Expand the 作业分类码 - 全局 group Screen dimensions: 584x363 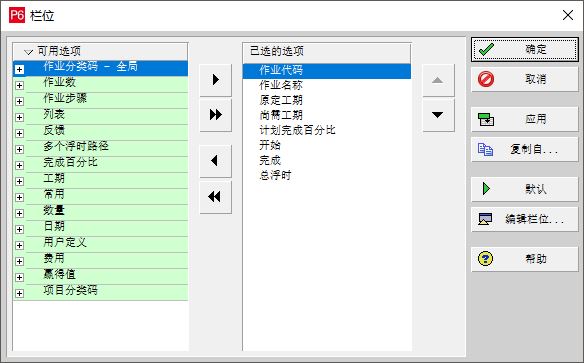coord(19,69)
